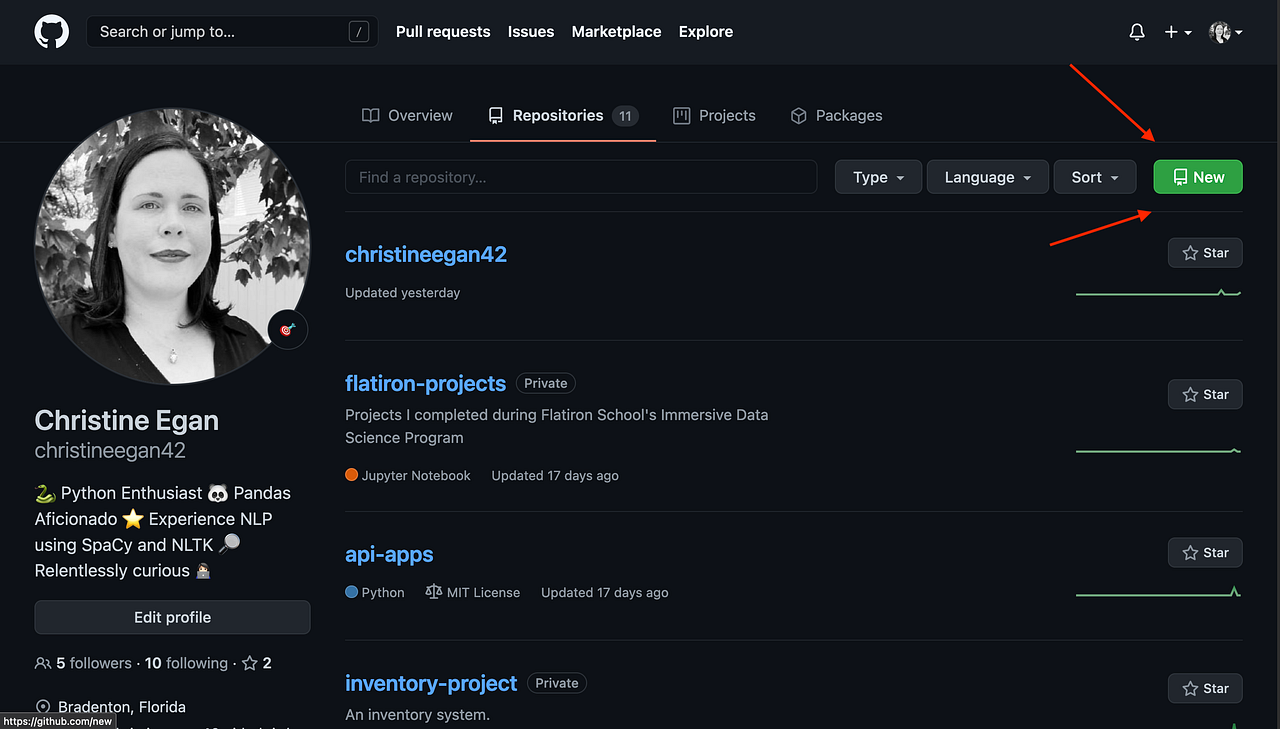The width and height of the screenshot is (1280, 729).
Task: Open the profile avatar menu
Action: click(1223, 31)
